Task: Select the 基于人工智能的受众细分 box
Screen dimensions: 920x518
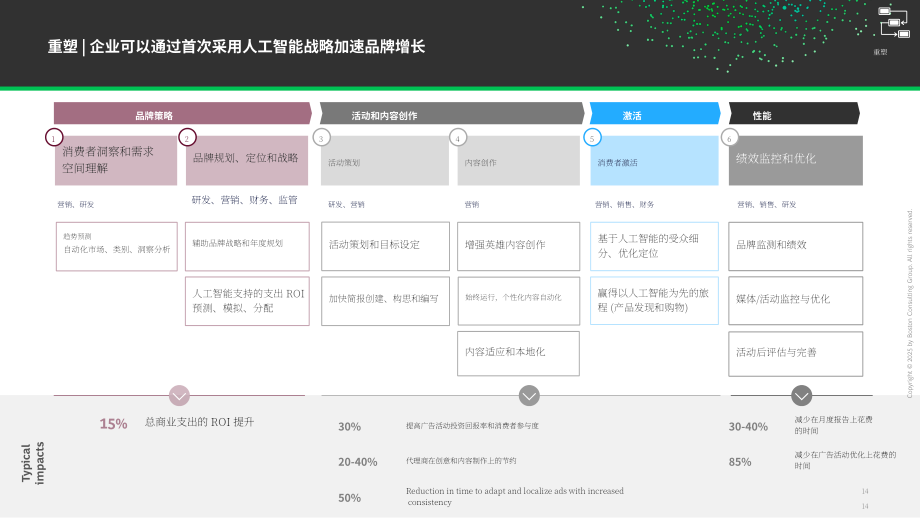Action: (654, 246)
